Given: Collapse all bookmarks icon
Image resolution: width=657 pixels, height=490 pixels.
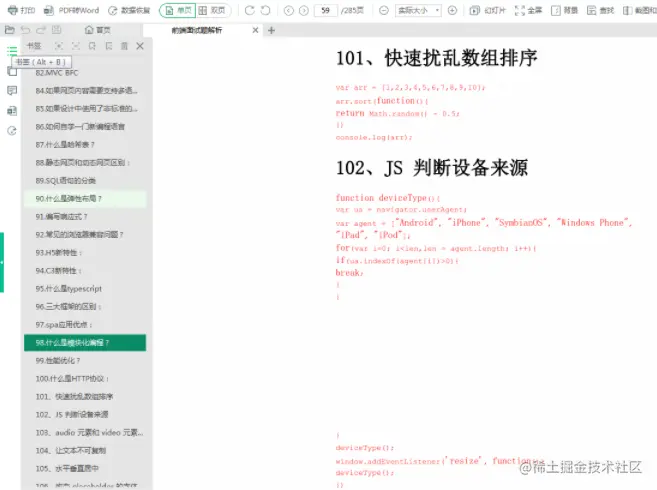Looking at the screenshot, I should (76, 46).
